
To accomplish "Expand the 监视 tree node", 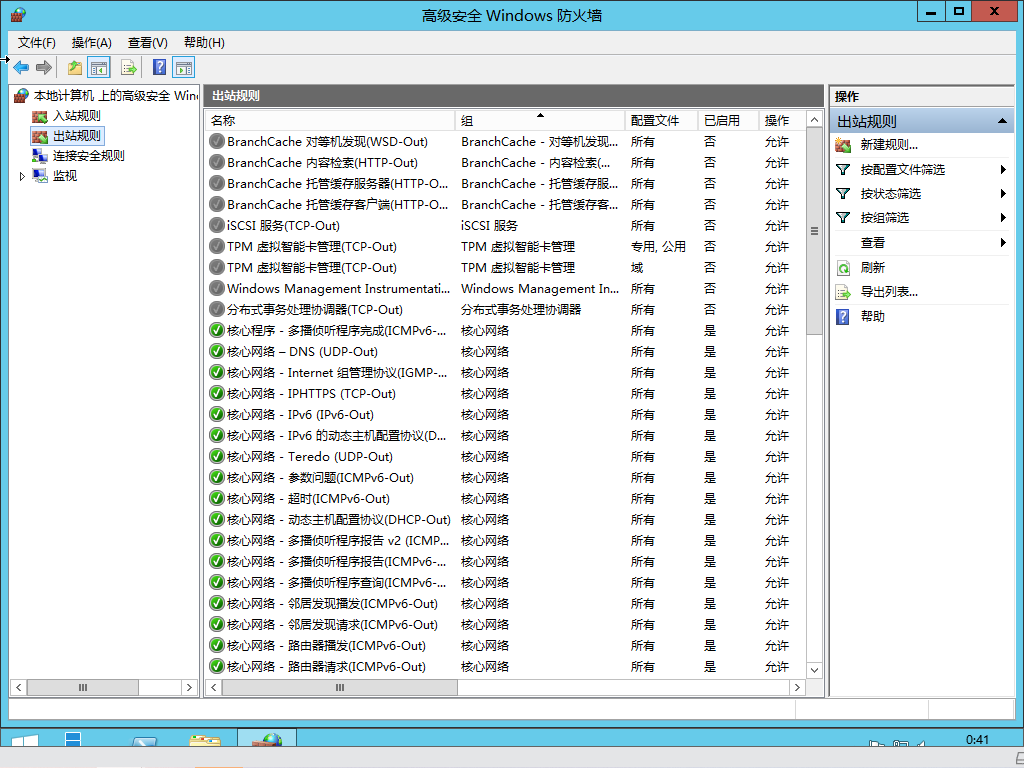I will (22, 176).
